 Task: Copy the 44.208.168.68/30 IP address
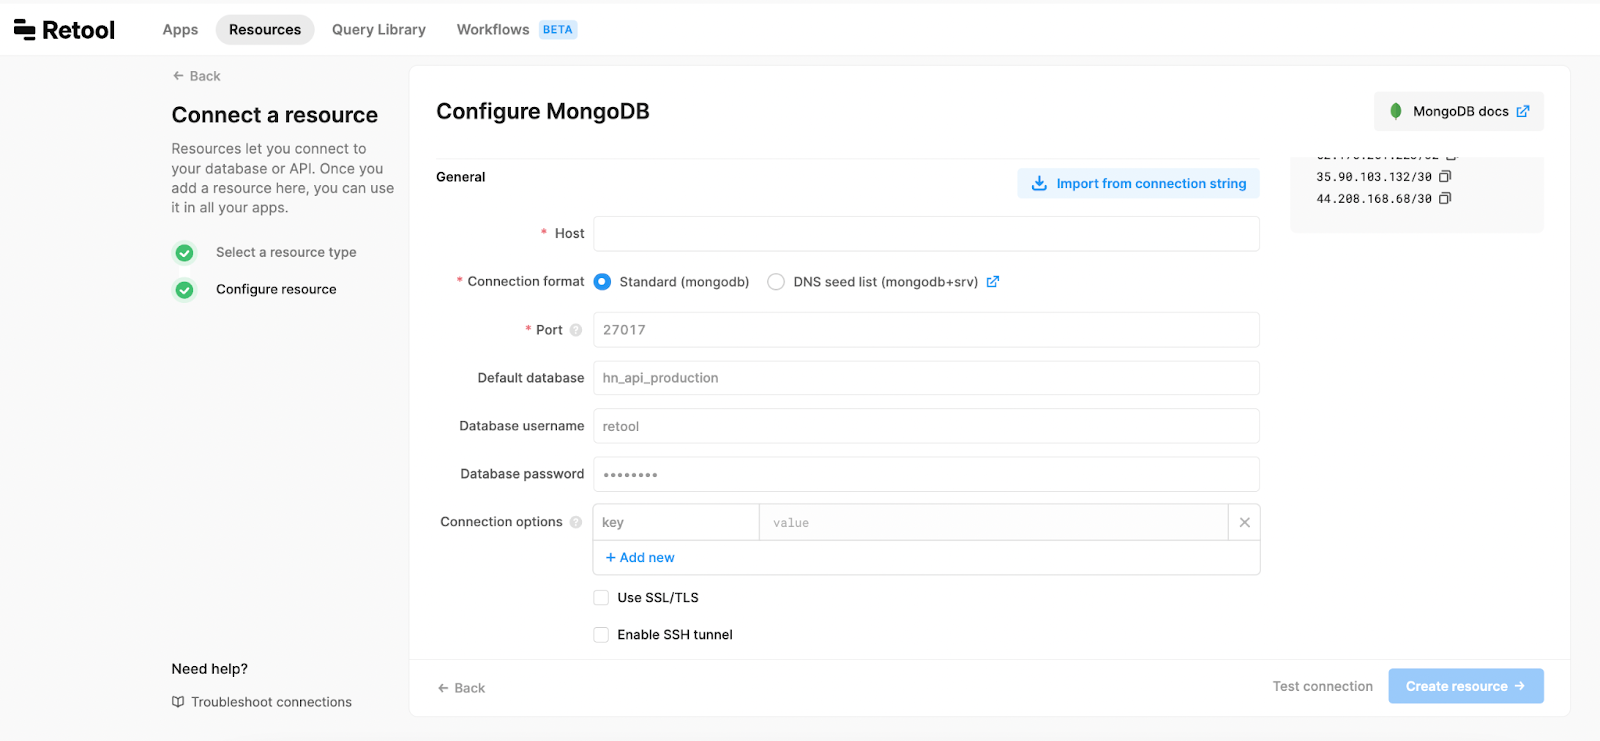tap(1445, 199)
